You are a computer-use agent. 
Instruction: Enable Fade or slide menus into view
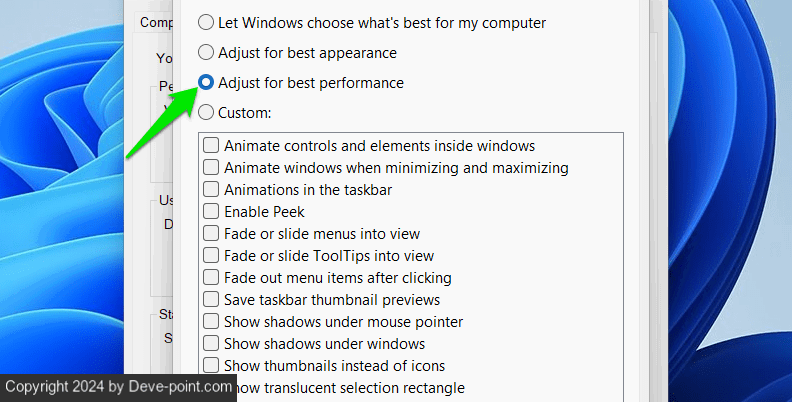tap(212, 234)
